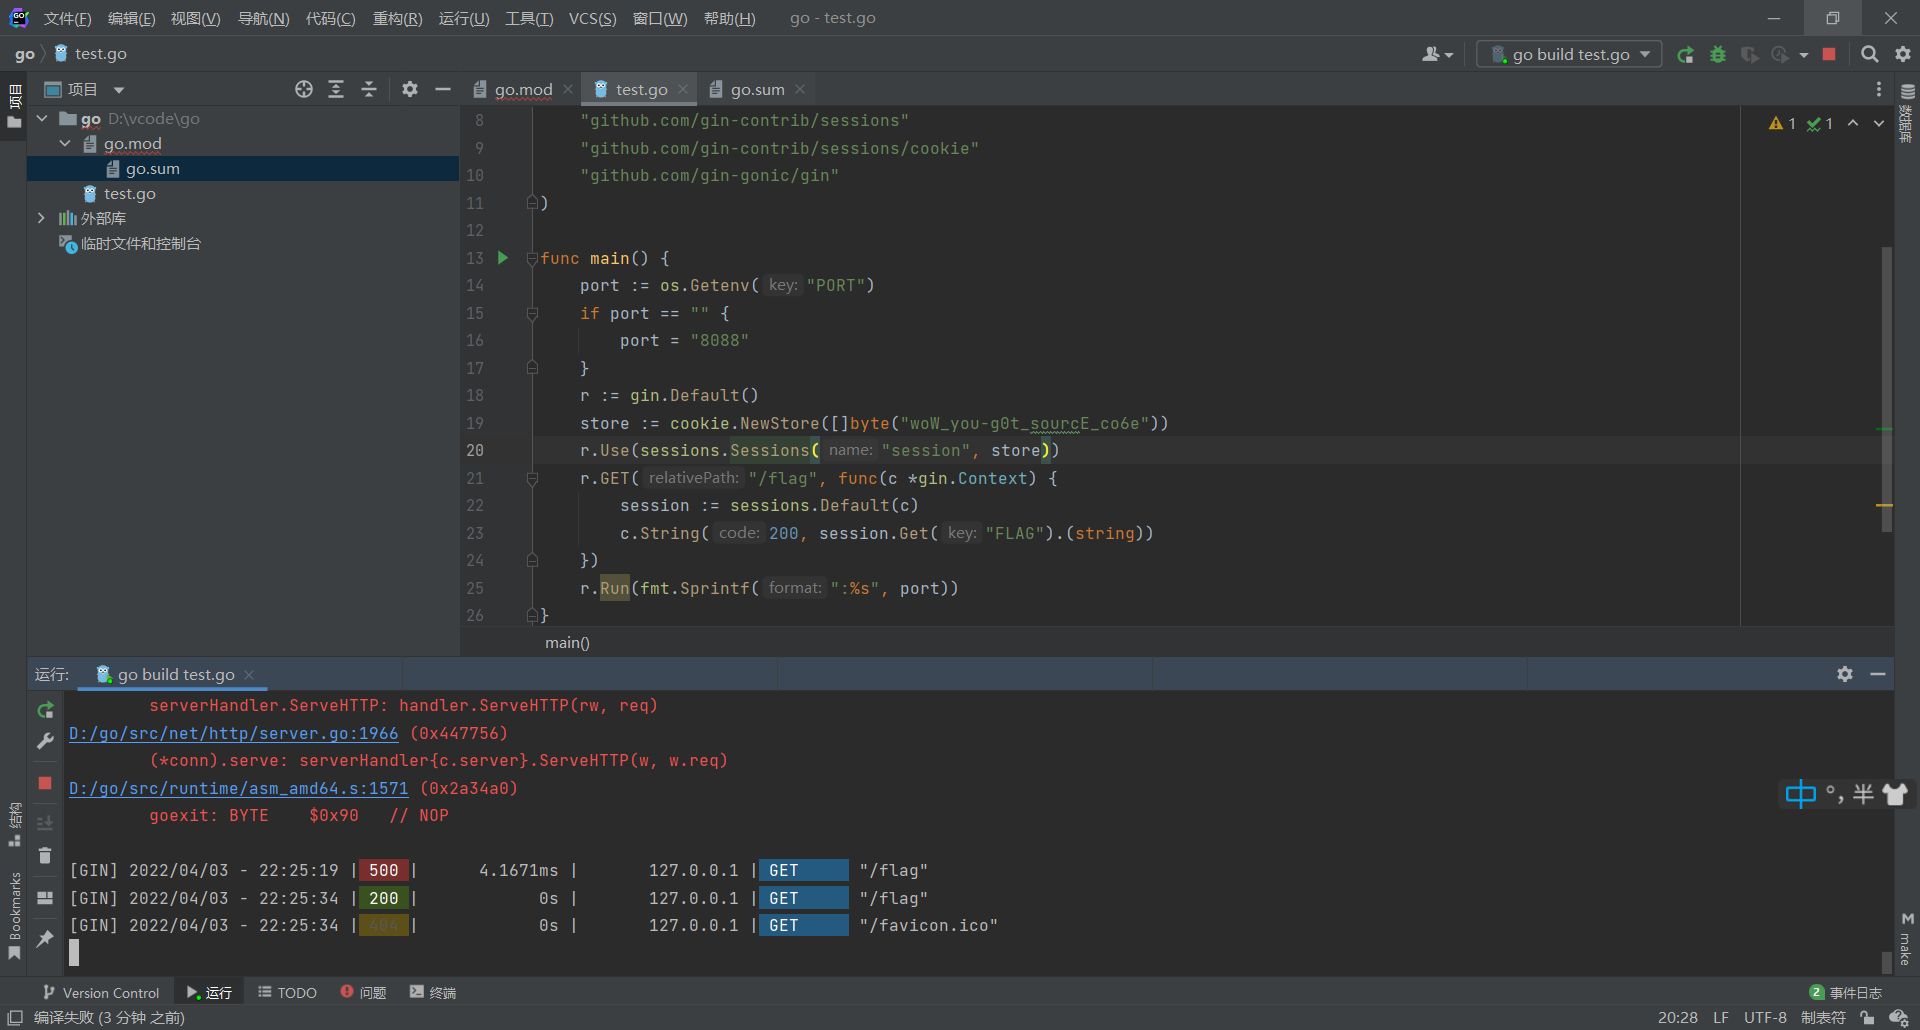This screenshot has width=1920, height=1030.
Task: Select go.sum in project tree
Action: [x=152, y=168]
